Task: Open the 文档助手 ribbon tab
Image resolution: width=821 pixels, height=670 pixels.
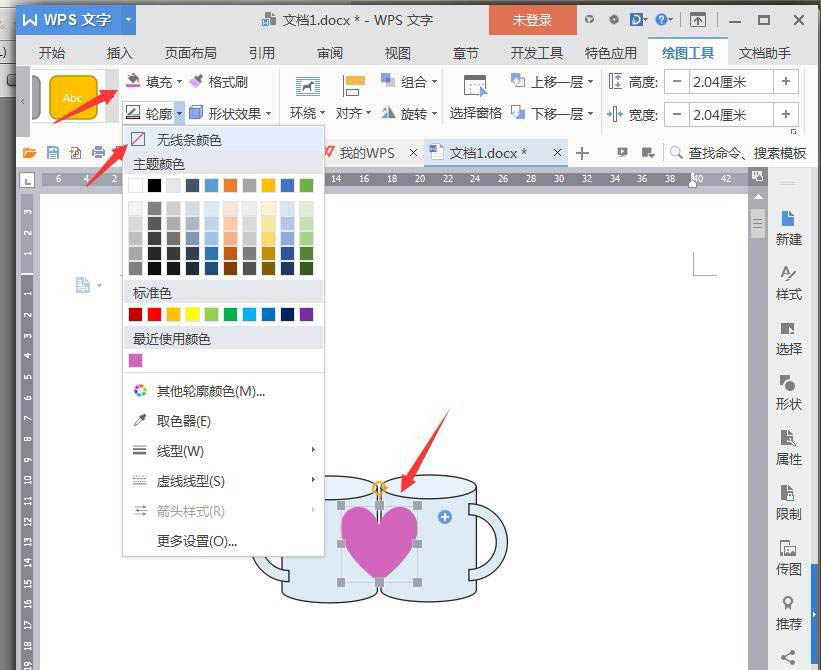Action: pos(764,53)
